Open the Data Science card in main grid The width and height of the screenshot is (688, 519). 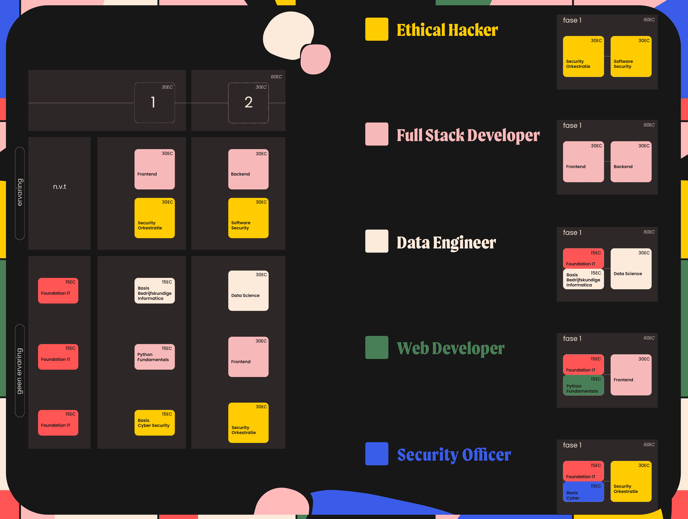pos(248,291)
